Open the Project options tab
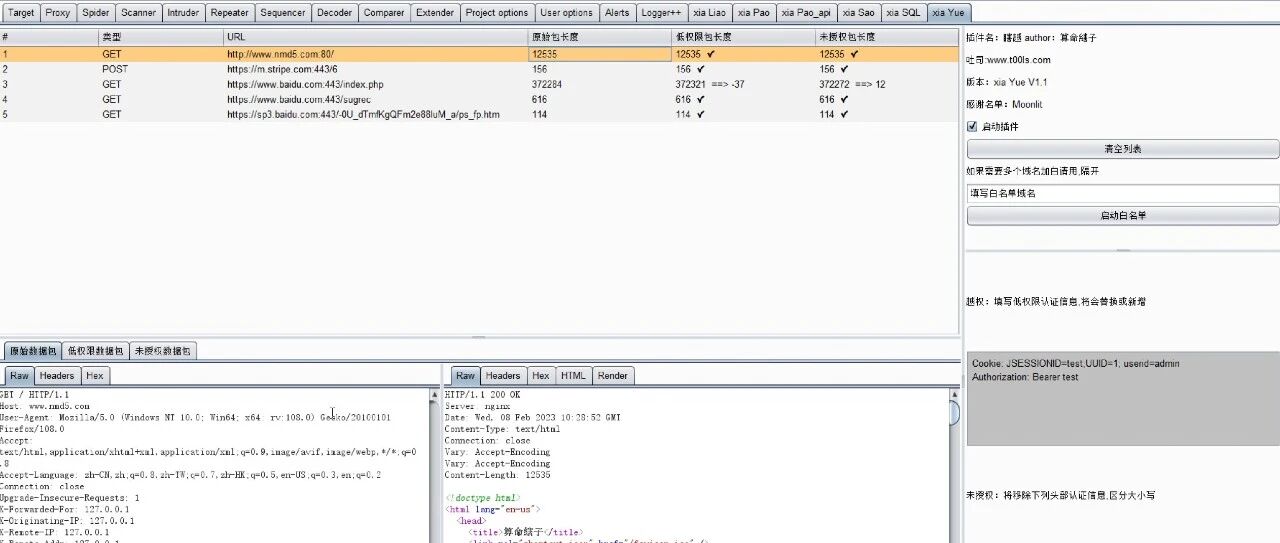Screen dimensions: 1280x543 (x=497, y=13)
